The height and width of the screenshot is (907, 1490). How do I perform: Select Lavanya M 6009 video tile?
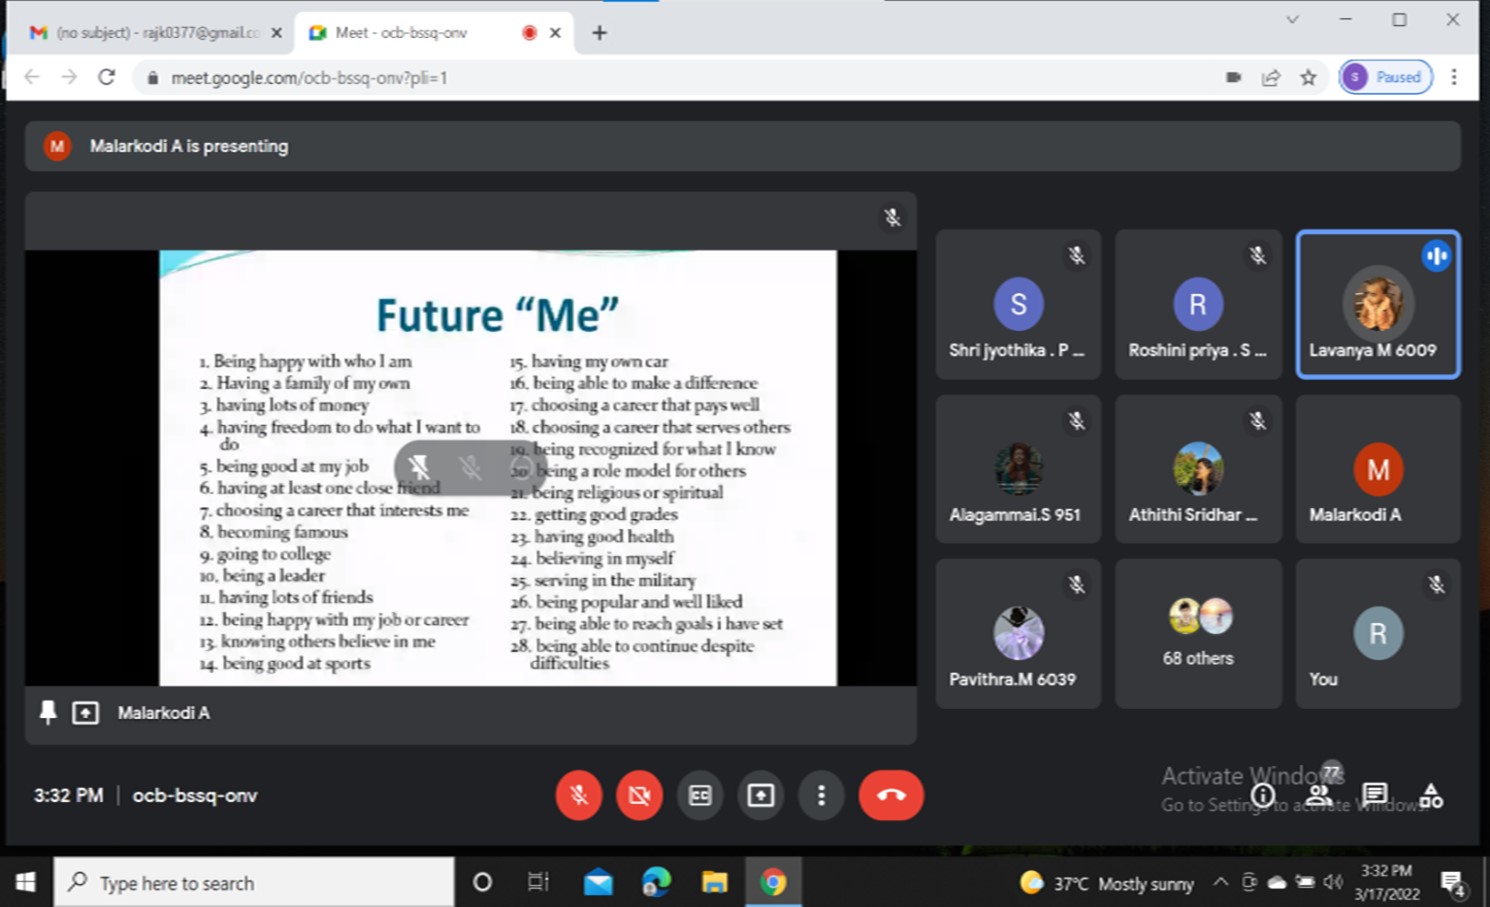click(1377, 304)
